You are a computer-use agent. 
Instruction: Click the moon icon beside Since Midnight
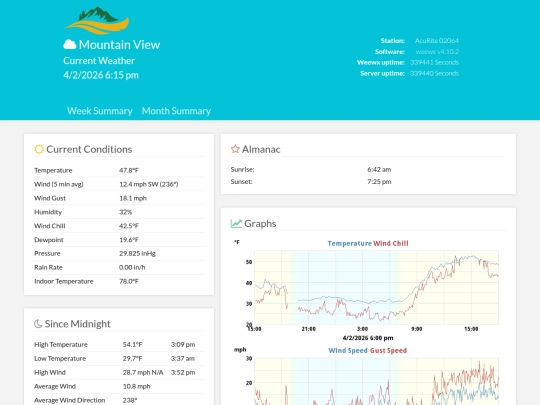tap(38, 324)
